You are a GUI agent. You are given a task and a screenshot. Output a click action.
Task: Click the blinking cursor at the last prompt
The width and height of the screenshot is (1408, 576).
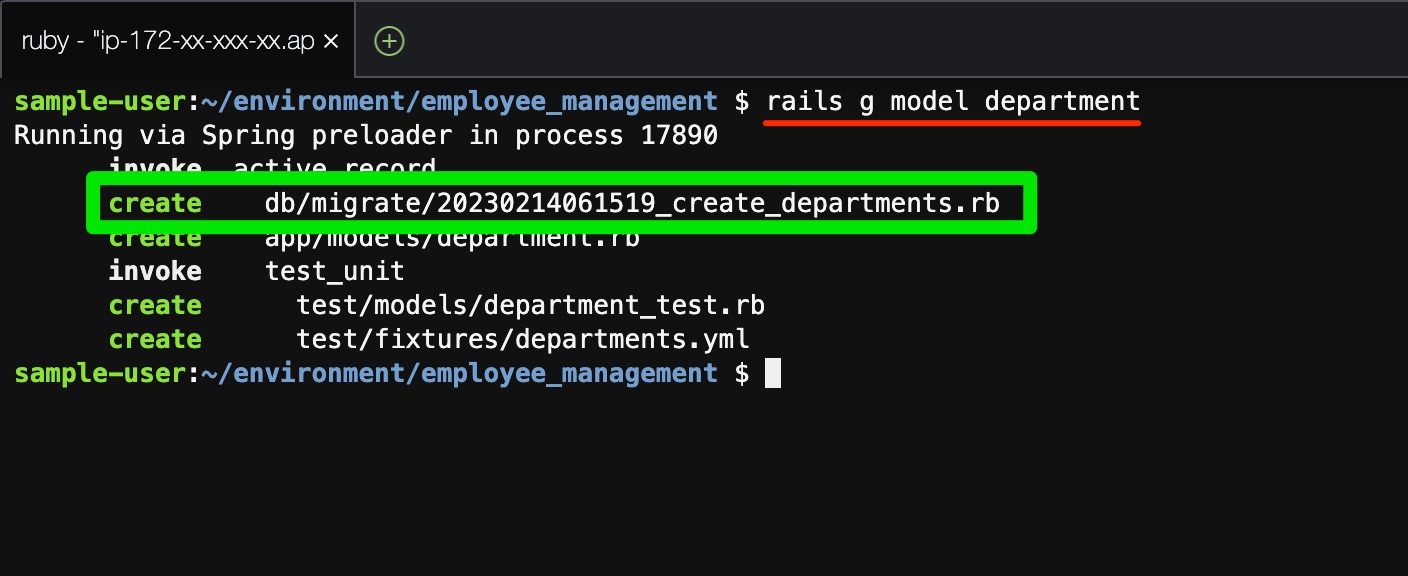pos(772,374)
